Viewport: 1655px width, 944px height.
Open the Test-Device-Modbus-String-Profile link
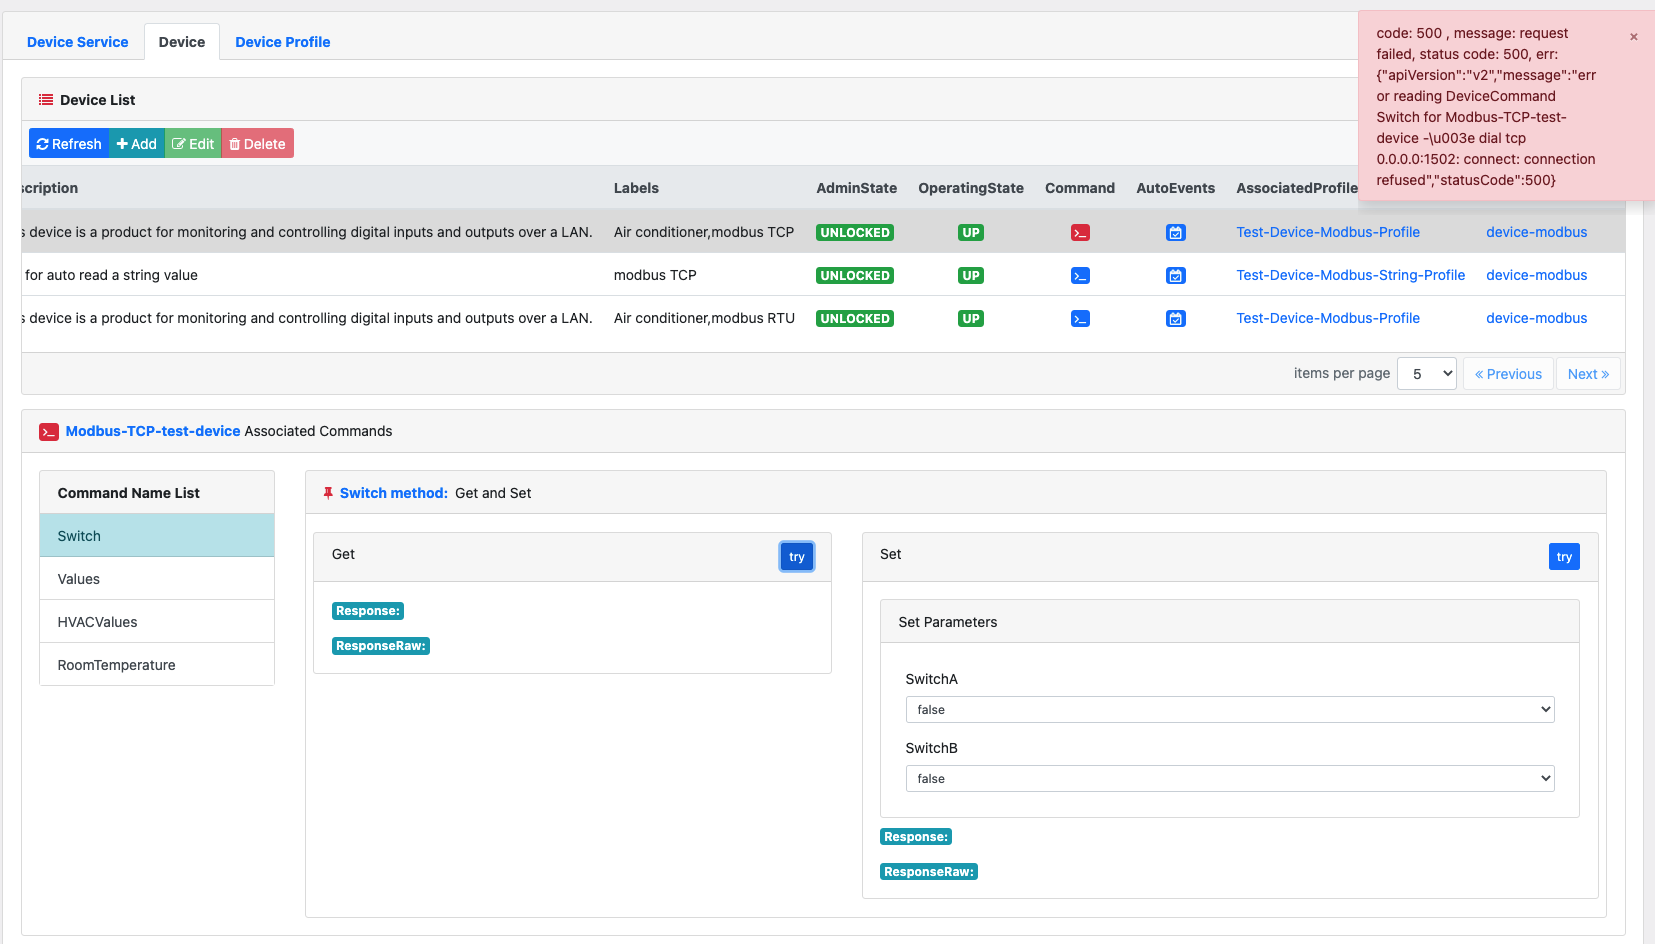tap(1350, 275)
